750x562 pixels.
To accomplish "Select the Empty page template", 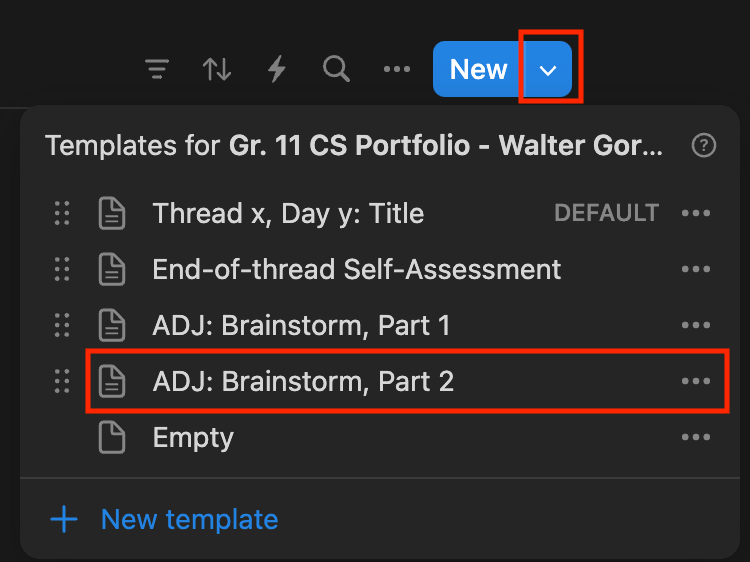I will point(193,437).
